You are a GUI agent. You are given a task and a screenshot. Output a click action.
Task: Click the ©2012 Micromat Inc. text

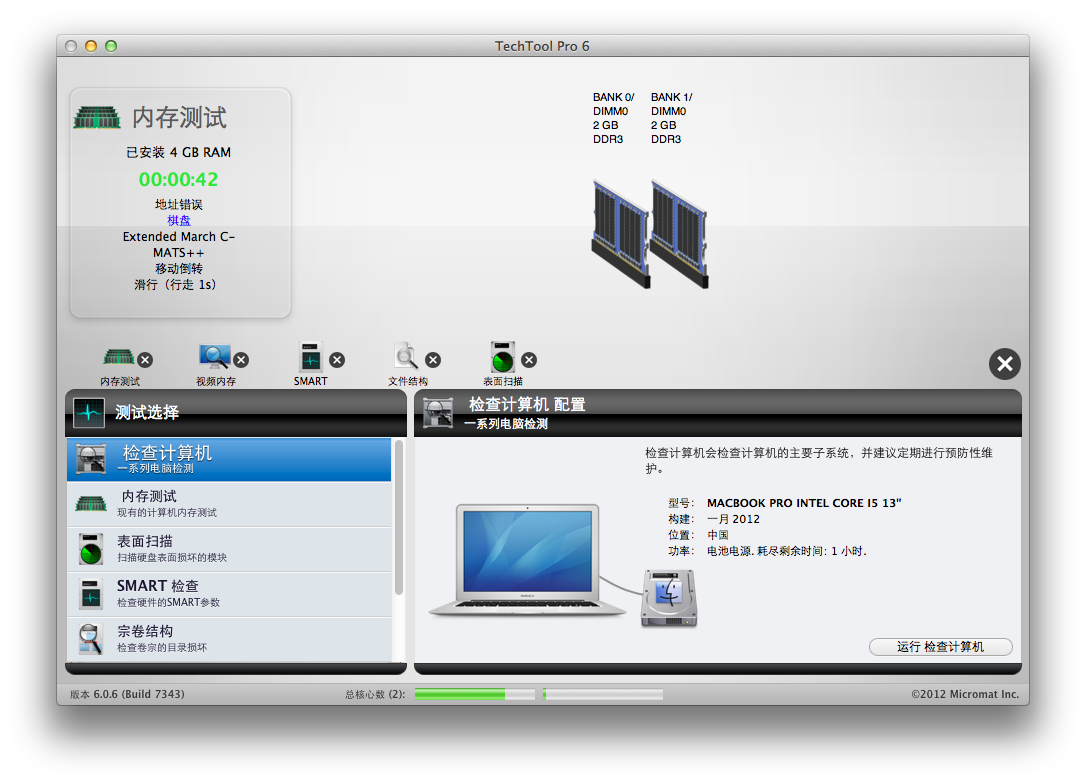pos(965,694)
